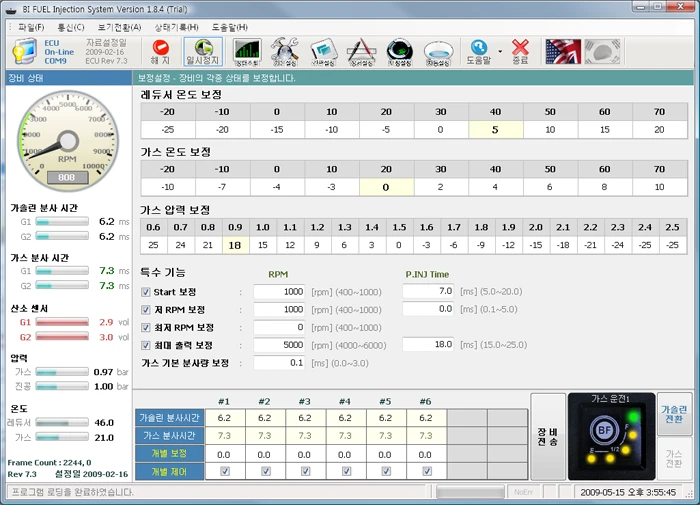Uncheck 개별 제어 for cylinder #6
Image resolution: width=700 pixels, height=505 pixels.
[x=427, y=471]
